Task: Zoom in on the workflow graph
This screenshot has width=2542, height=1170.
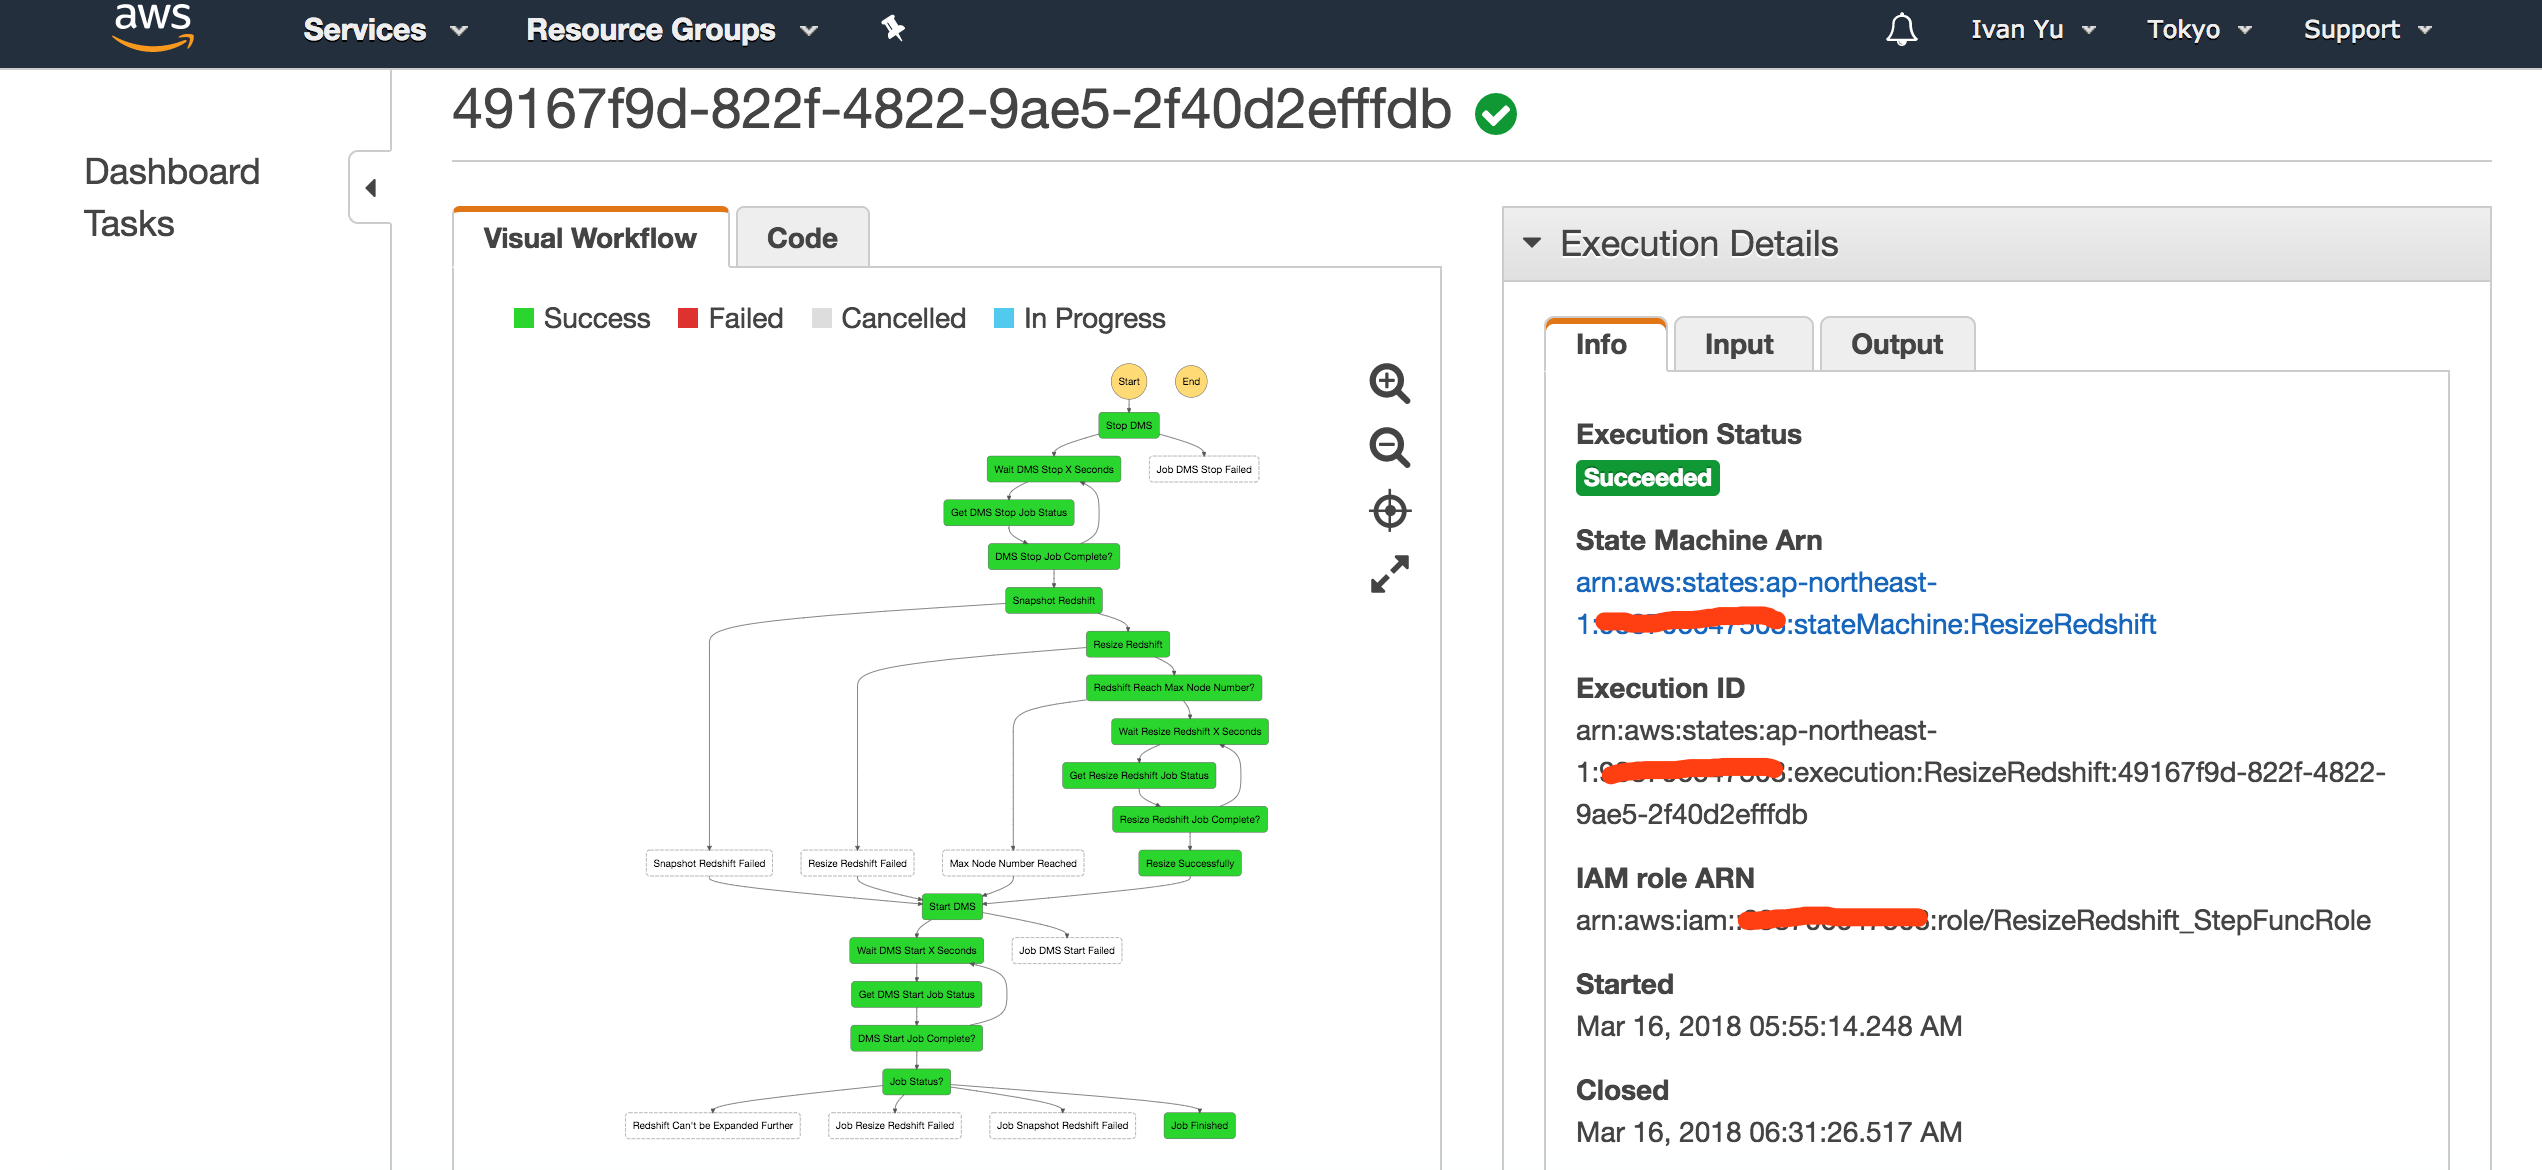Action: coord(1389,383)
